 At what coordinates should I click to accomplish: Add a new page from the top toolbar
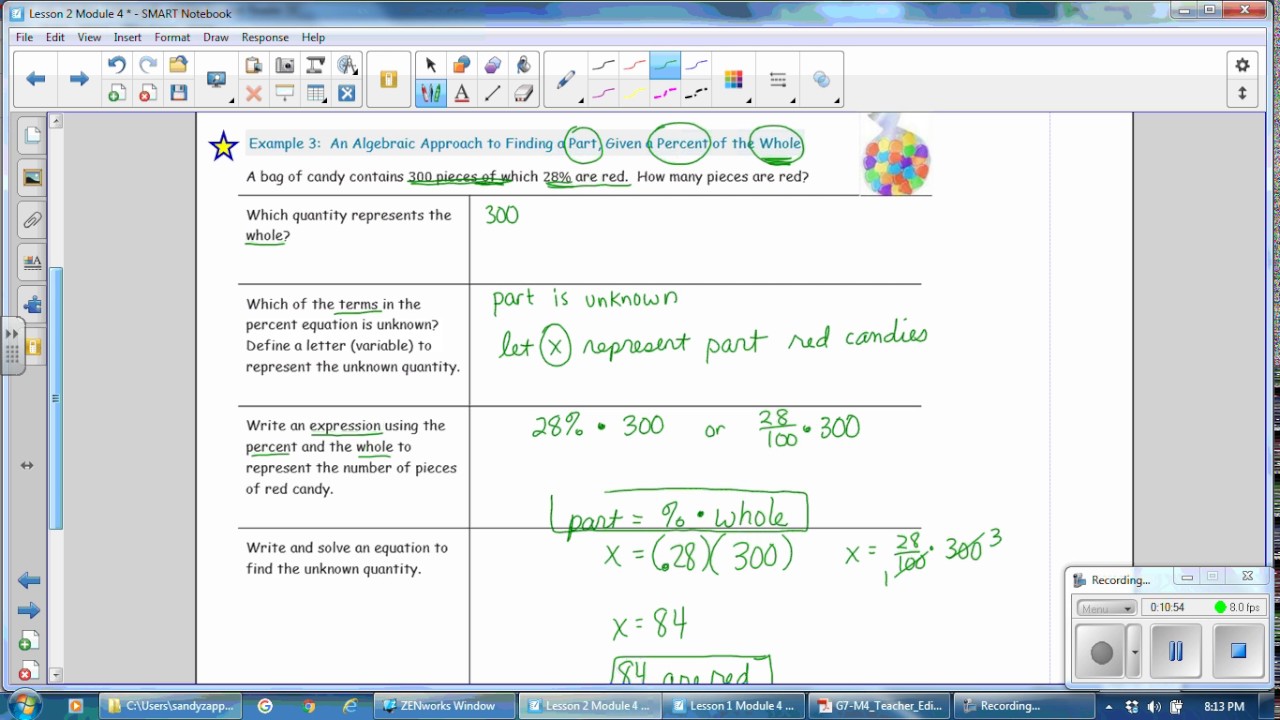117,94
